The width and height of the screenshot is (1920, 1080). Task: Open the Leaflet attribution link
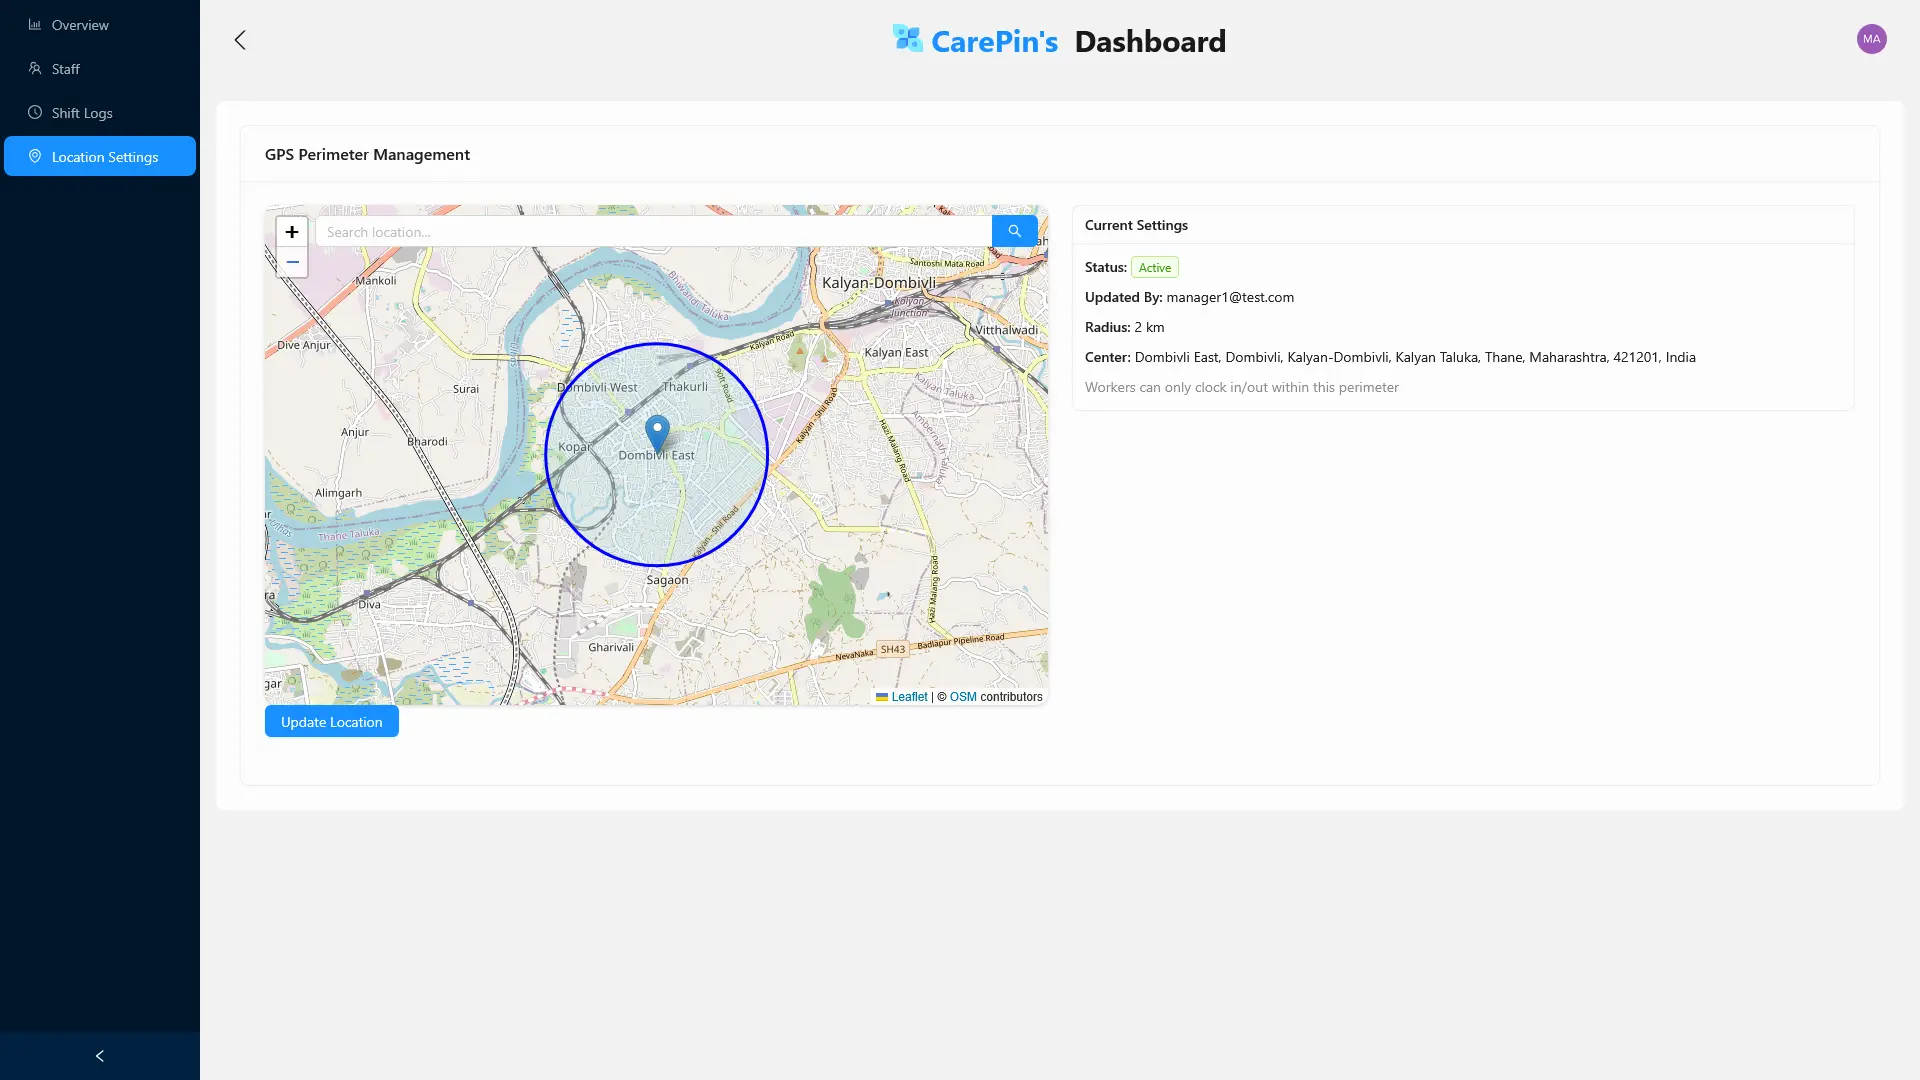(x=909, y=697)
